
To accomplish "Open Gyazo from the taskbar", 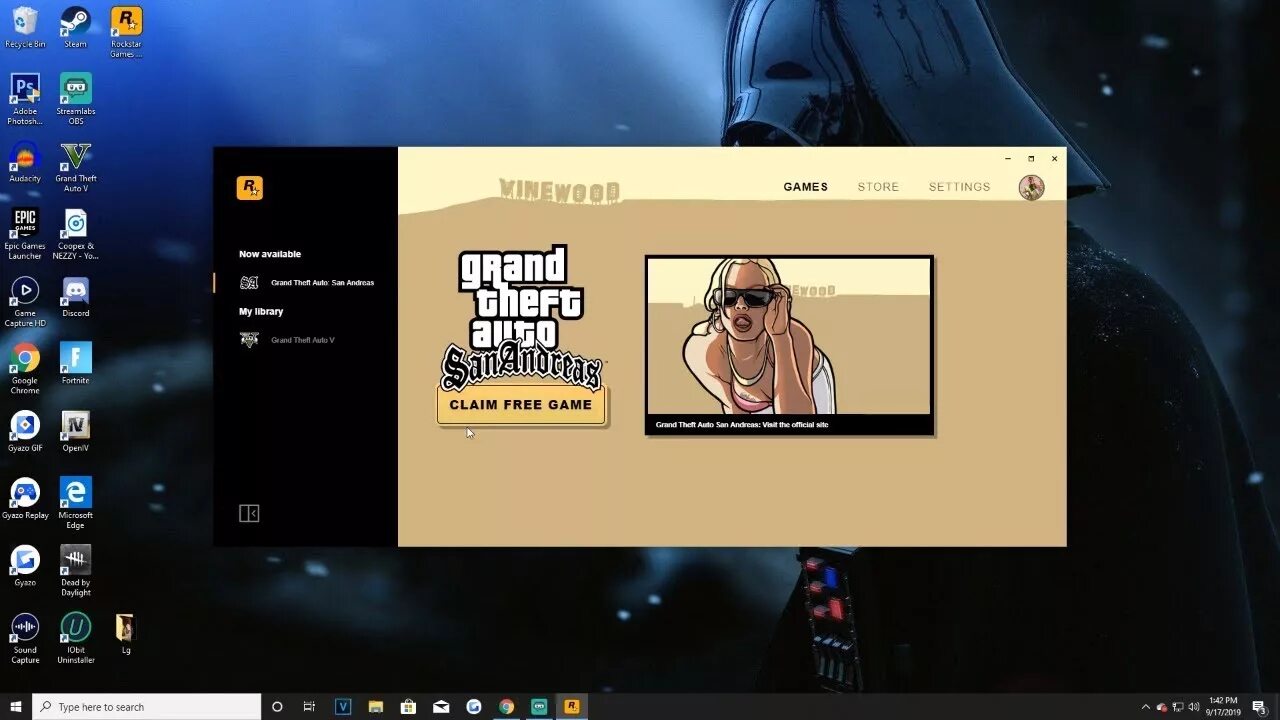I will click(474, 707).
